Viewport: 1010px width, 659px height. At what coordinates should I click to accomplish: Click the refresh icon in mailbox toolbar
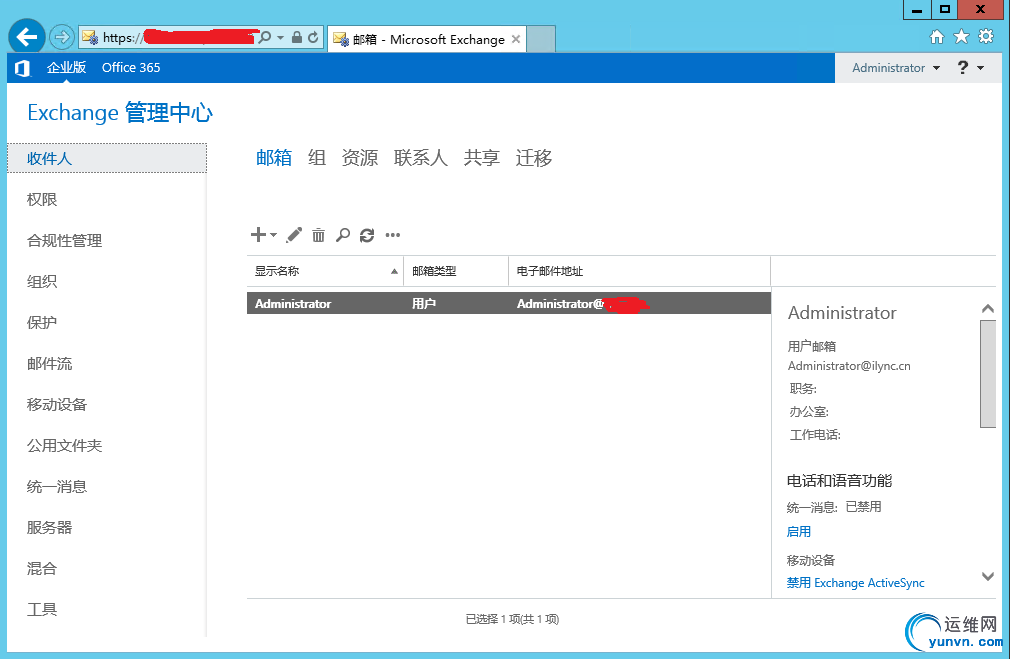click(367, 235)
